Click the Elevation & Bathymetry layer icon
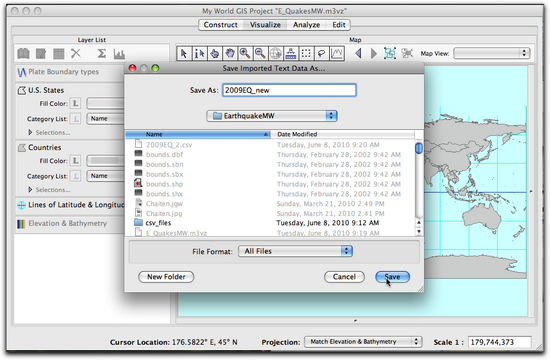Viewport: 550px width, 360px height. [21, 224]
